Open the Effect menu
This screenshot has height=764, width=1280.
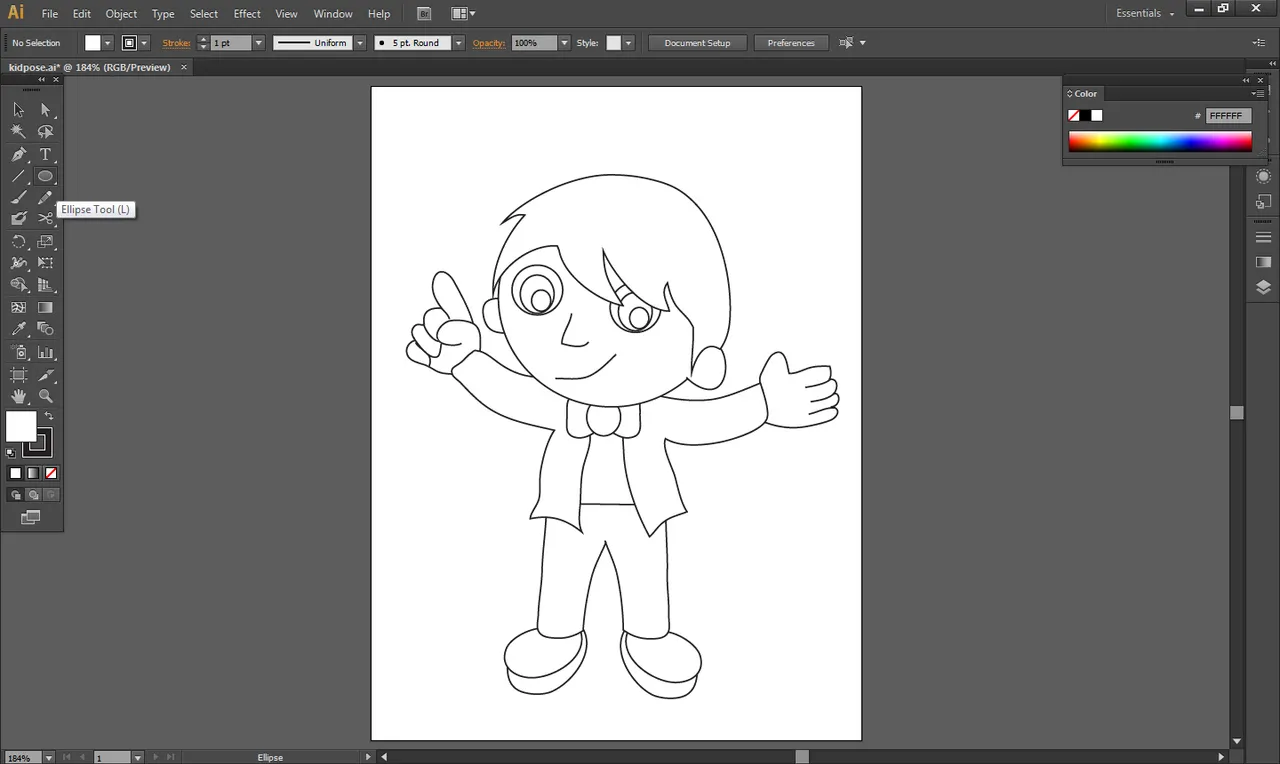[247, 14]
